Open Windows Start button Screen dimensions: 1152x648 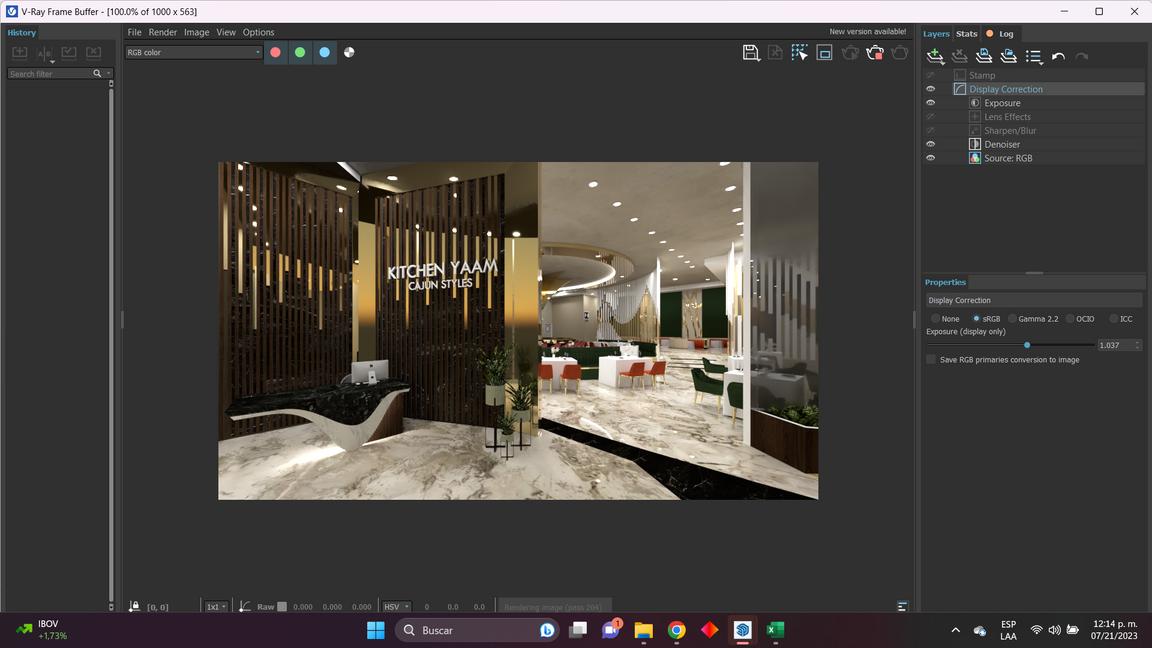click(x=375, y=630)
